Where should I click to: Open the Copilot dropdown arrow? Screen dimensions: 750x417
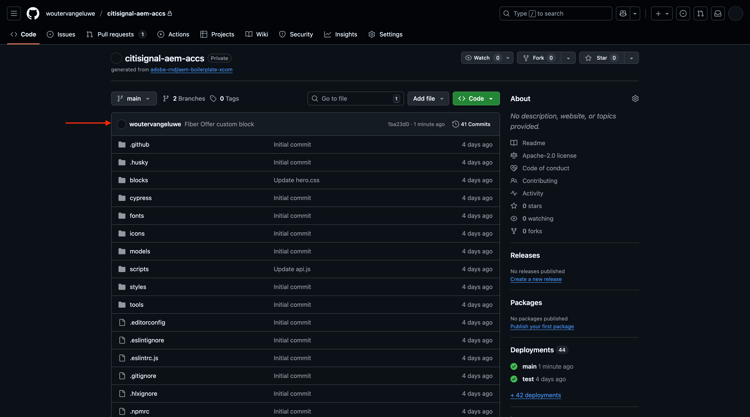pos(635,13)
